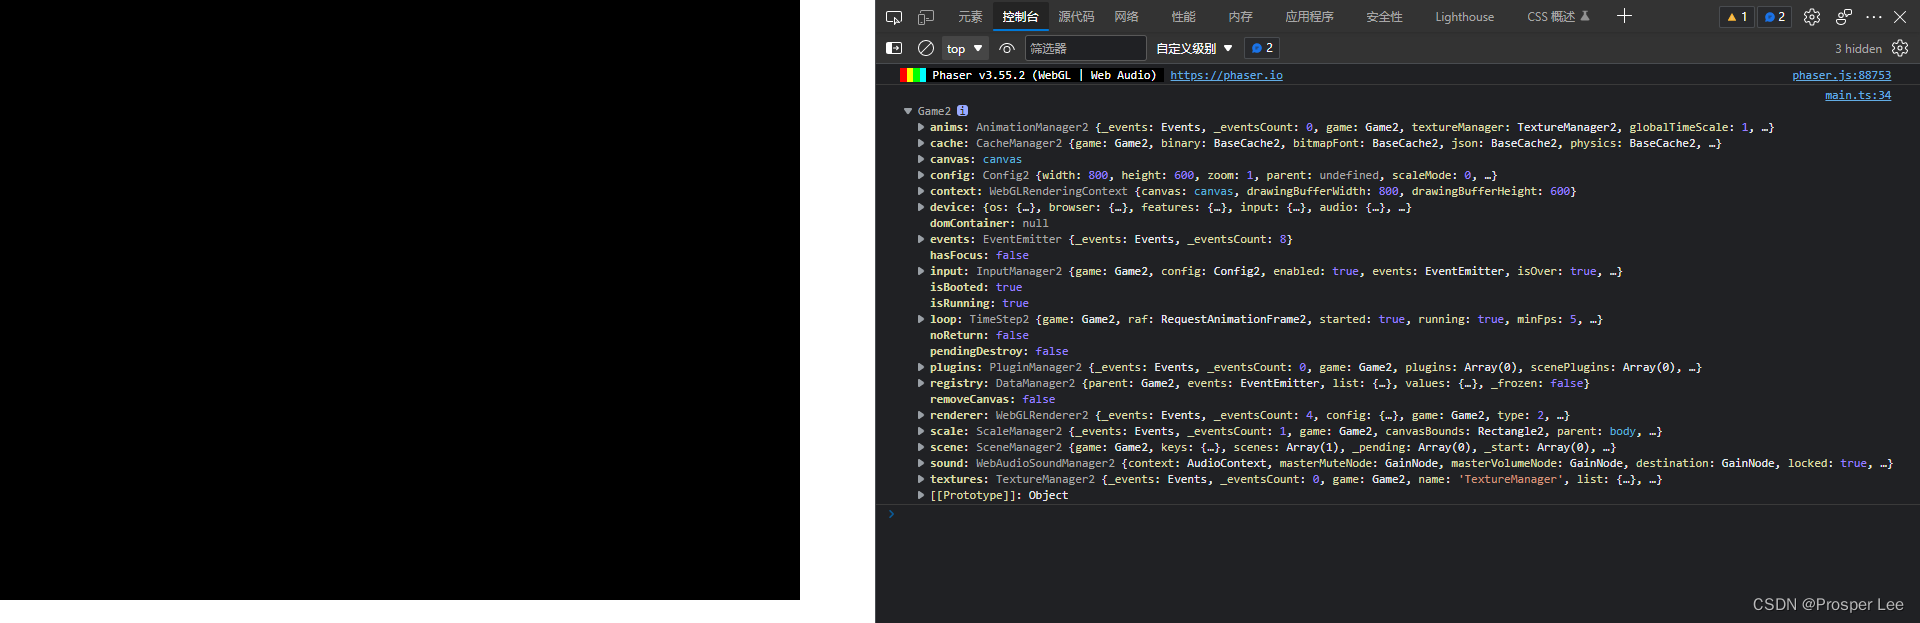This screenshot has width=1920, height=623.
Task: Expand the config: Config2 property
Action: coord(921,175)
